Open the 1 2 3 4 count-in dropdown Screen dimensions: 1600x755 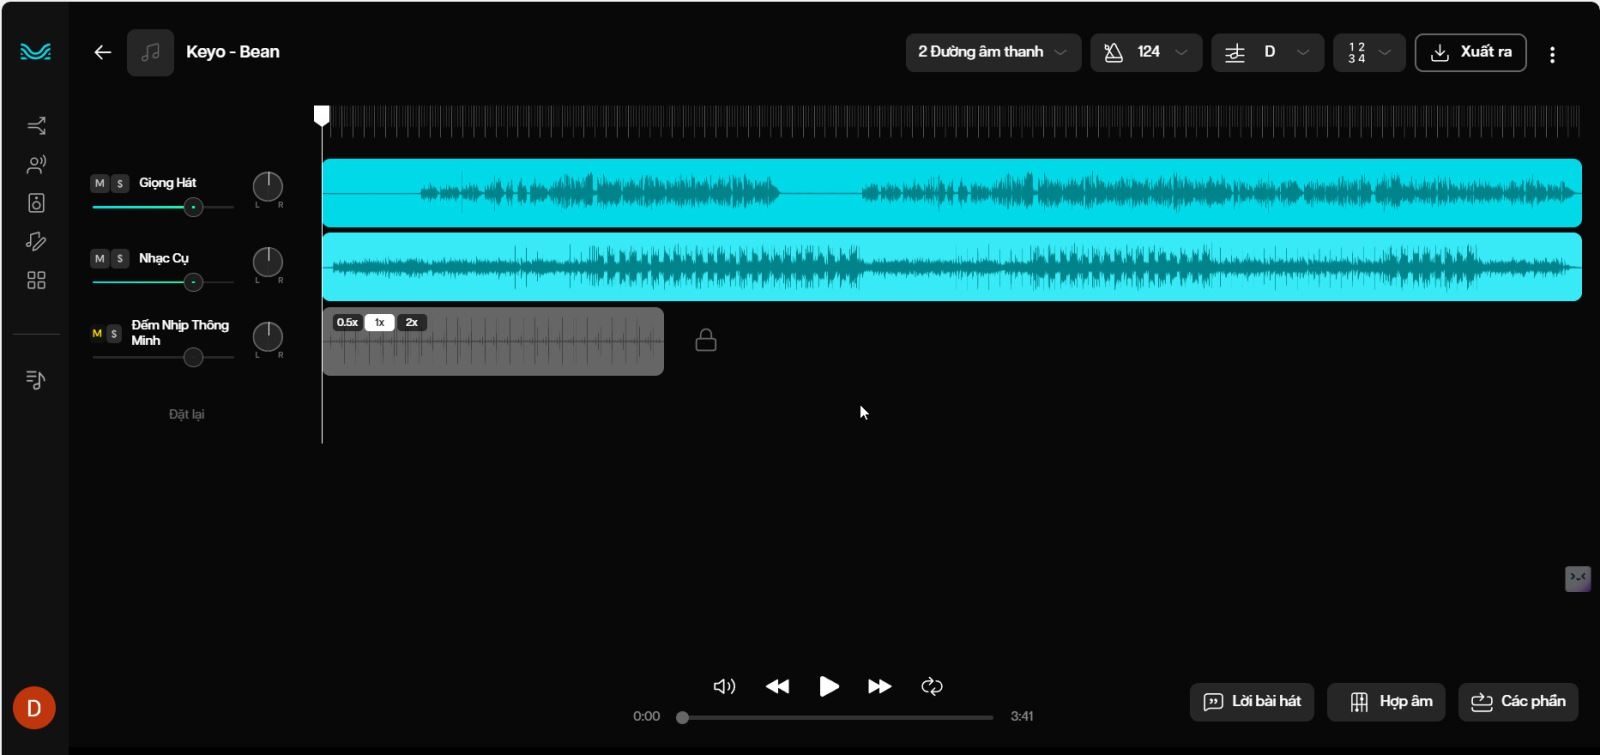pyautogui.click(x=1369, y=52)
